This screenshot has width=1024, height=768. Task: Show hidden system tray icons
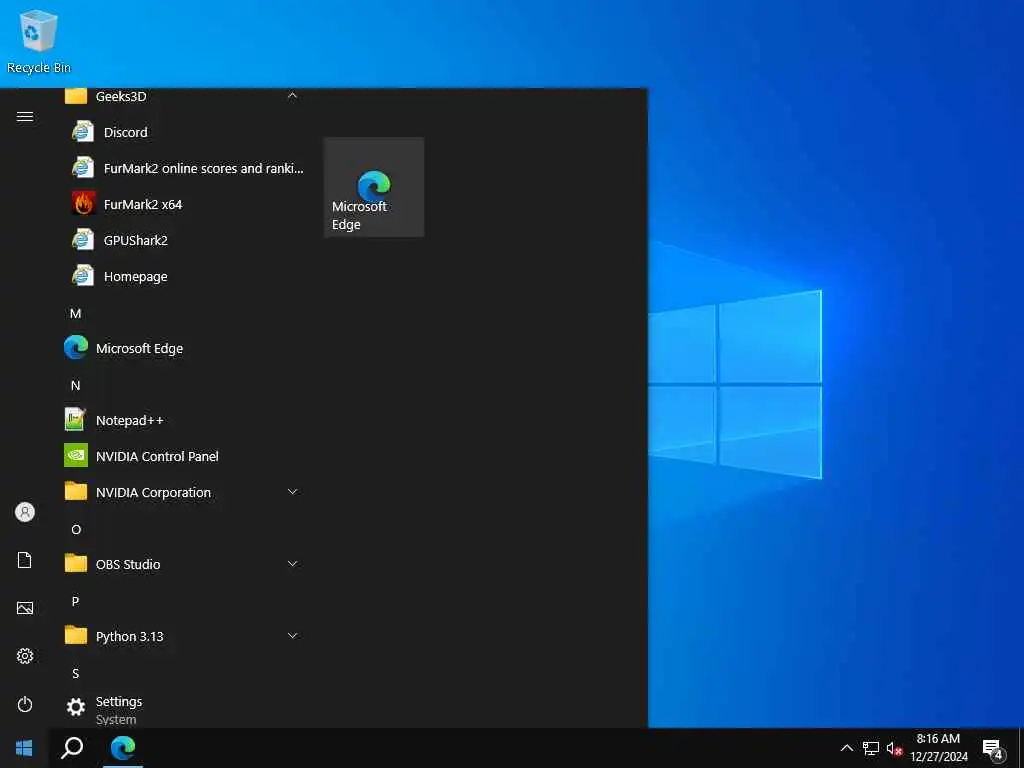[846, 748]
